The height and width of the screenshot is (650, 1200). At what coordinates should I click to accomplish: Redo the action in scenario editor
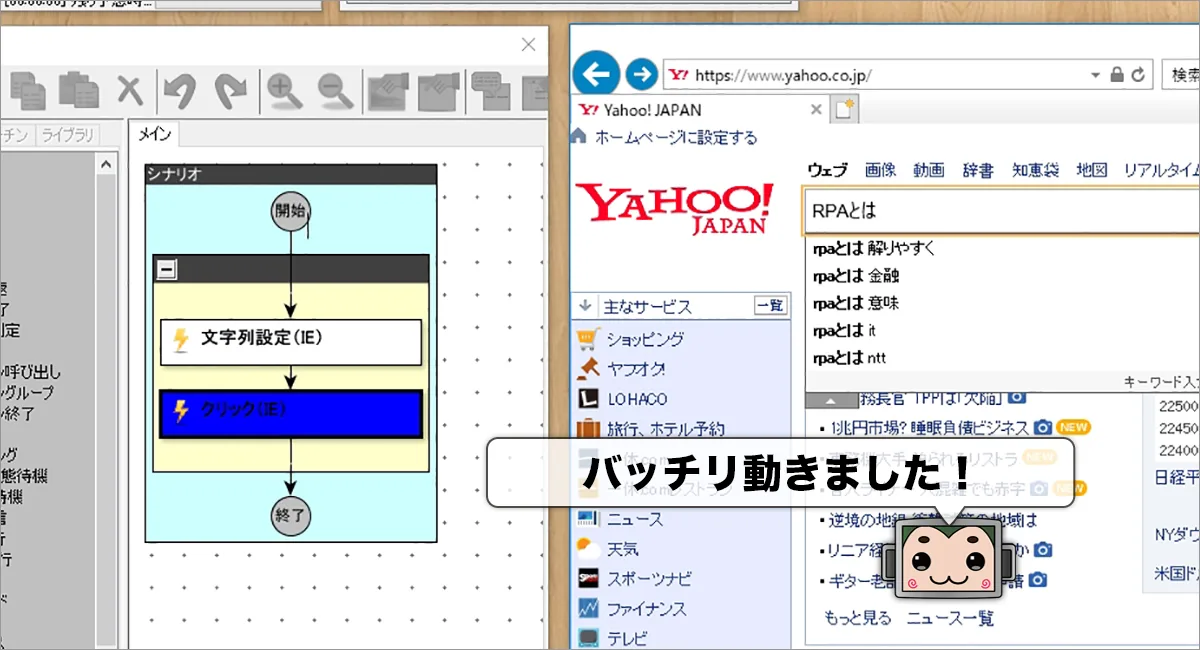(x=231, y=91)
